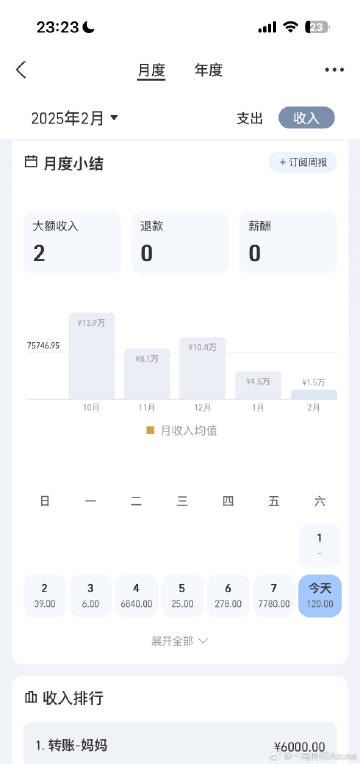Open the 2025年2月 month dropdown
The width and height of the screenshot is (360, 764).
click(x=75, y=118)
